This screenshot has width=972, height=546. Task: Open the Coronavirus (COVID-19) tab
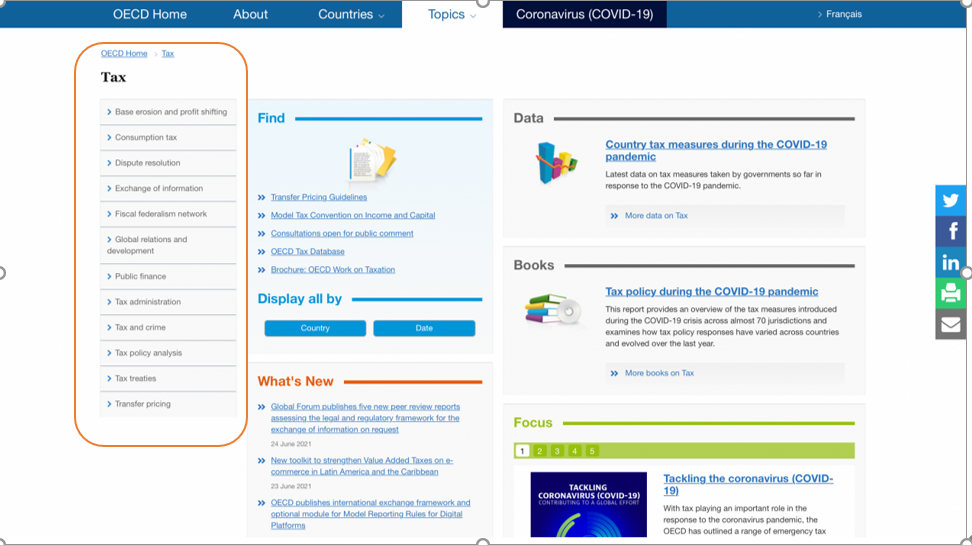[x=585, y=14]
